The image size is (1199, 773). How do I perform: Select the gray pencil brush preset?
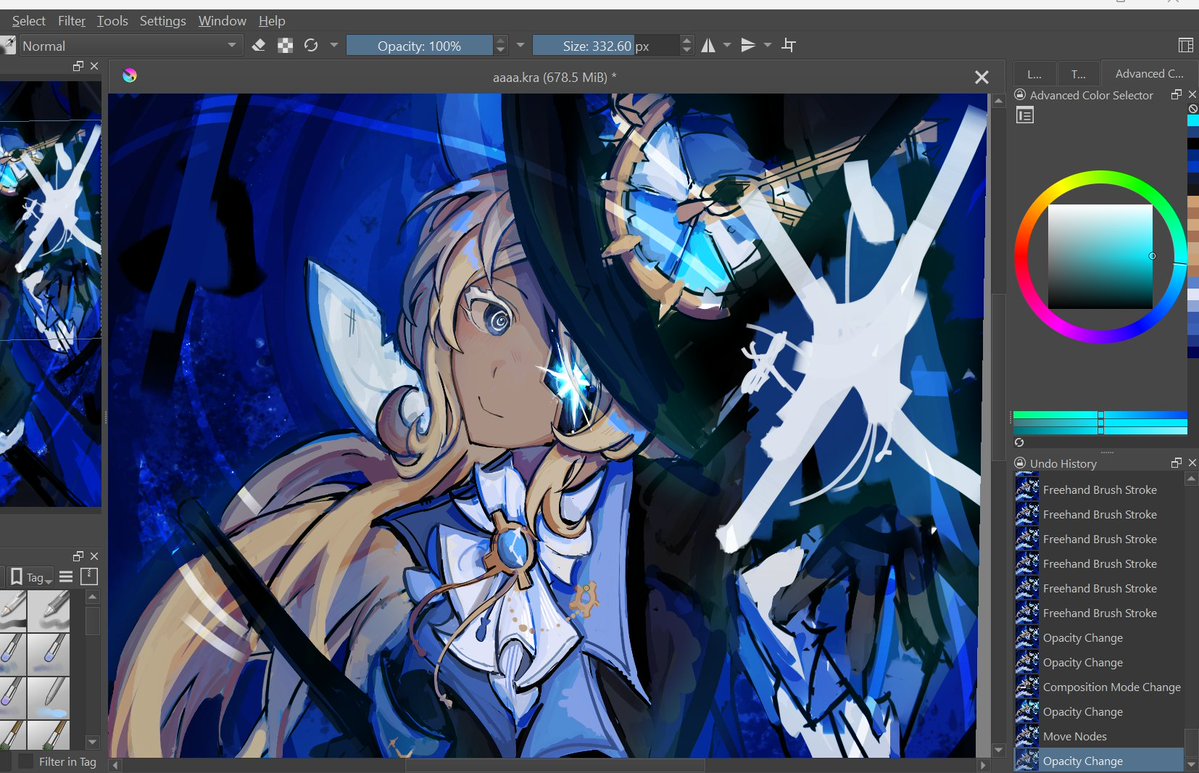48,612
